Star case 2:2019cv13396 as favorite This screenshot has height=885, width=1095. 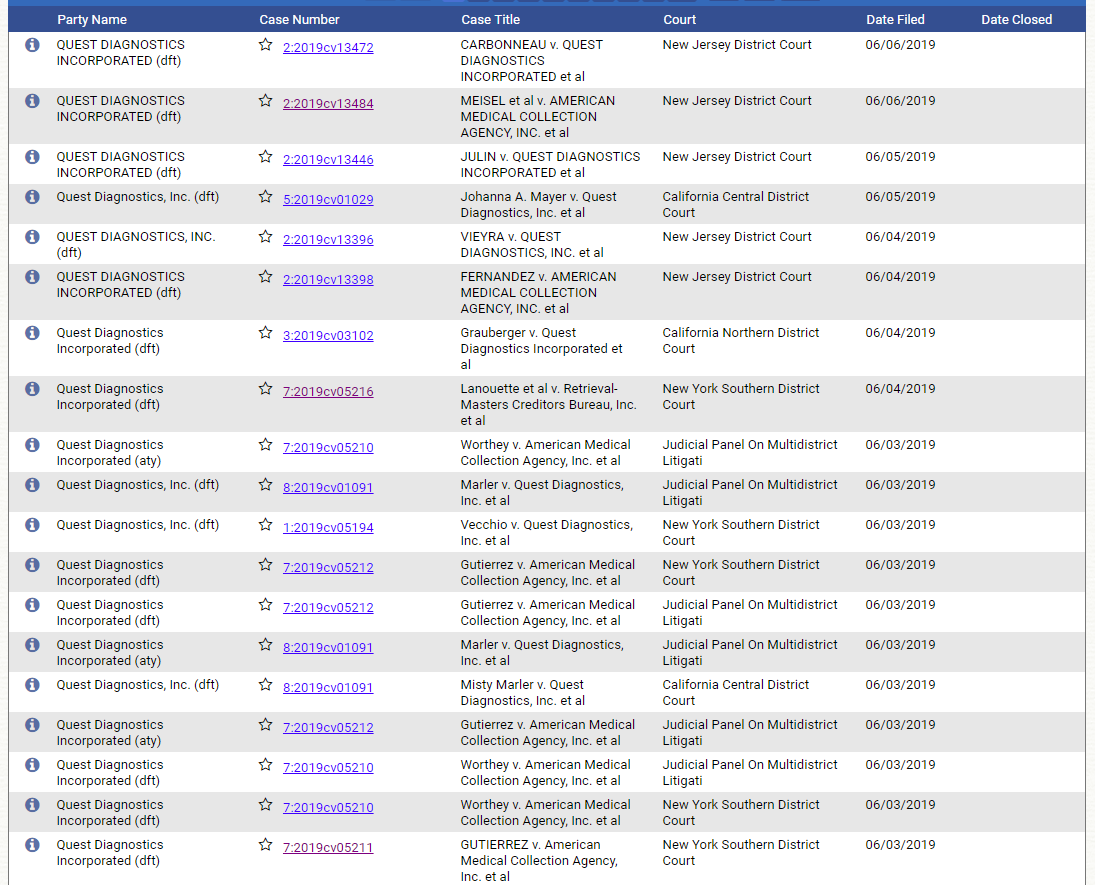pyautogui.click(x=265, y=237)
